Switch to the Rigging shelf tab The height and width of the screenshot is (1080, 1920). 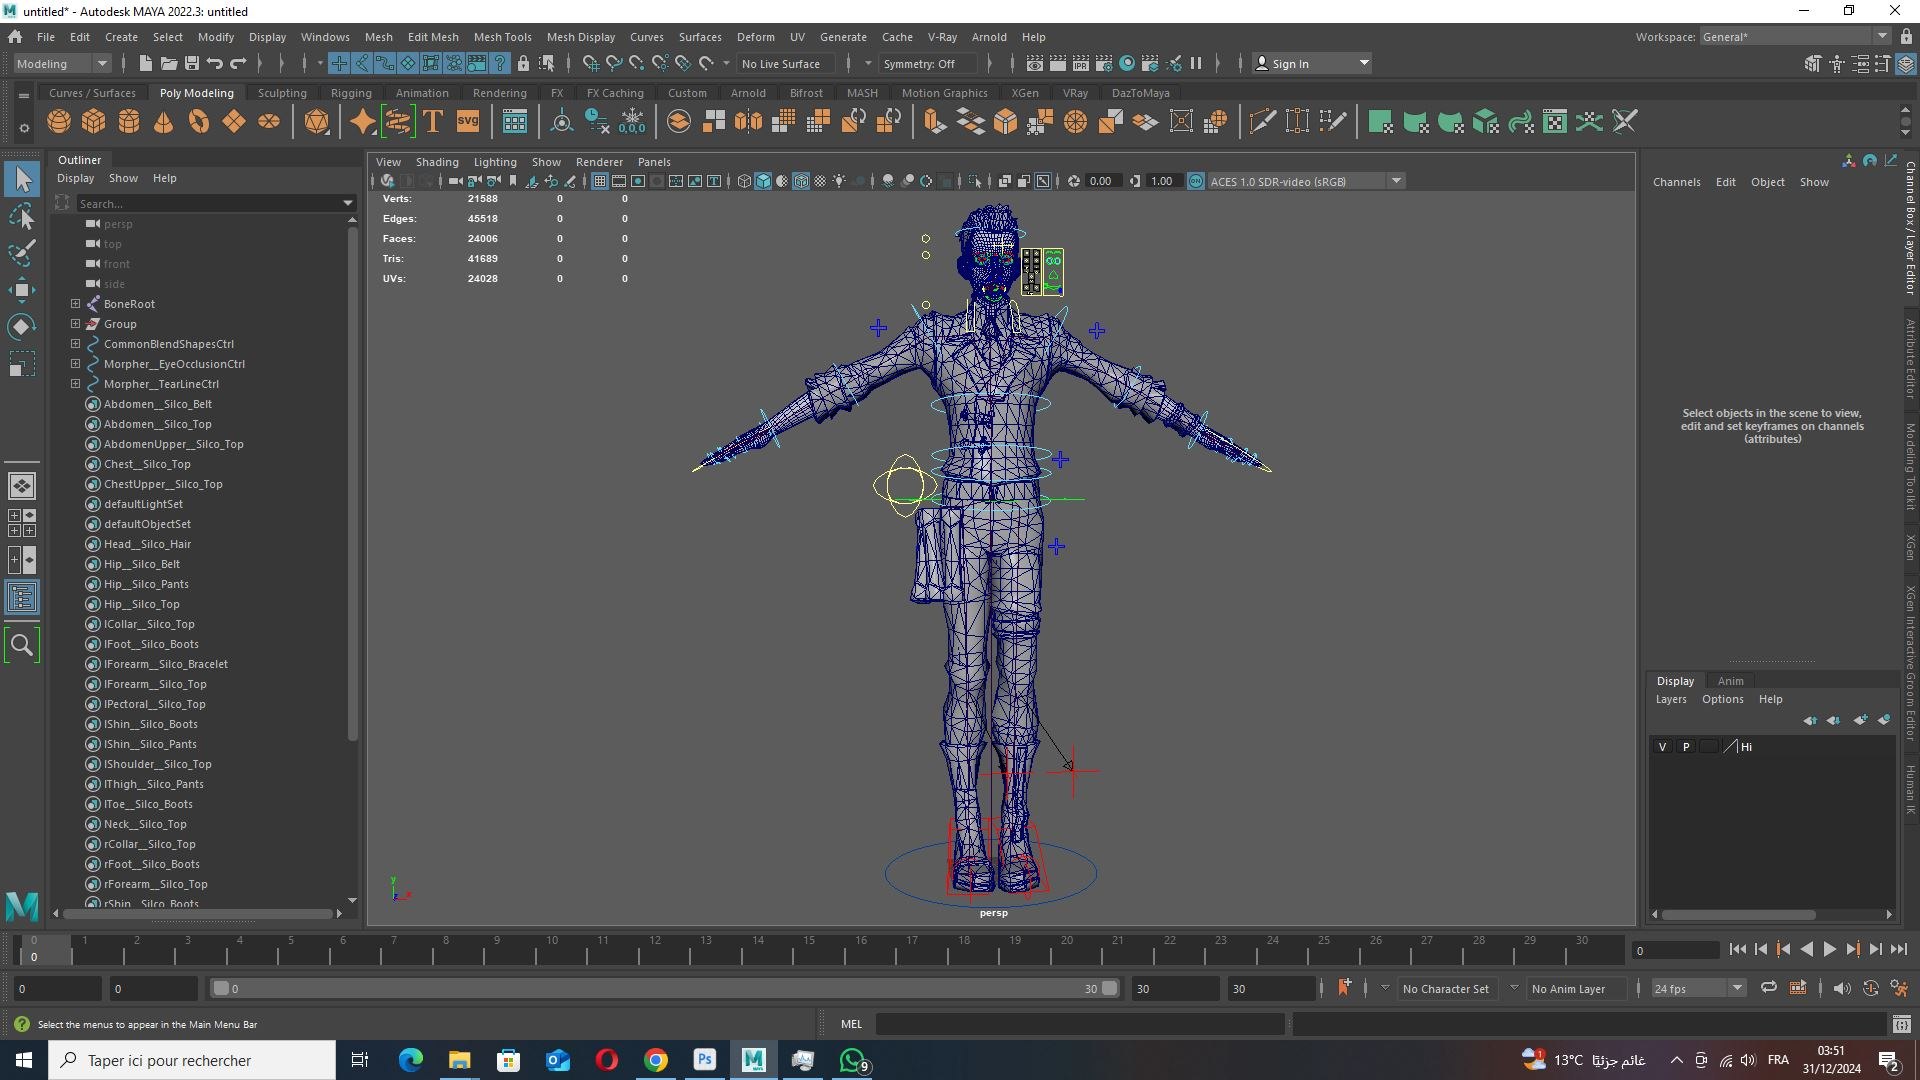(351, 93)
